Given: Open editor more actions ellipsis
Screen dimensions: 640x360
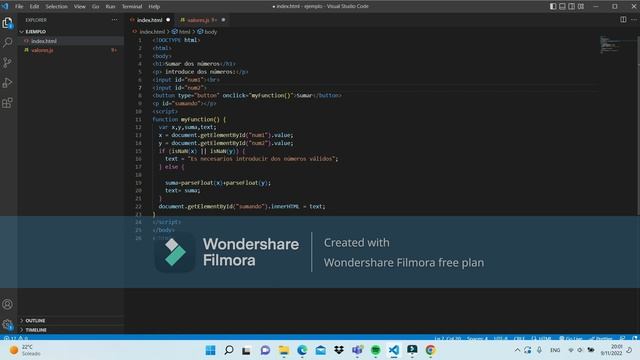Looking at the screenshot, I should tap(634, 19).
